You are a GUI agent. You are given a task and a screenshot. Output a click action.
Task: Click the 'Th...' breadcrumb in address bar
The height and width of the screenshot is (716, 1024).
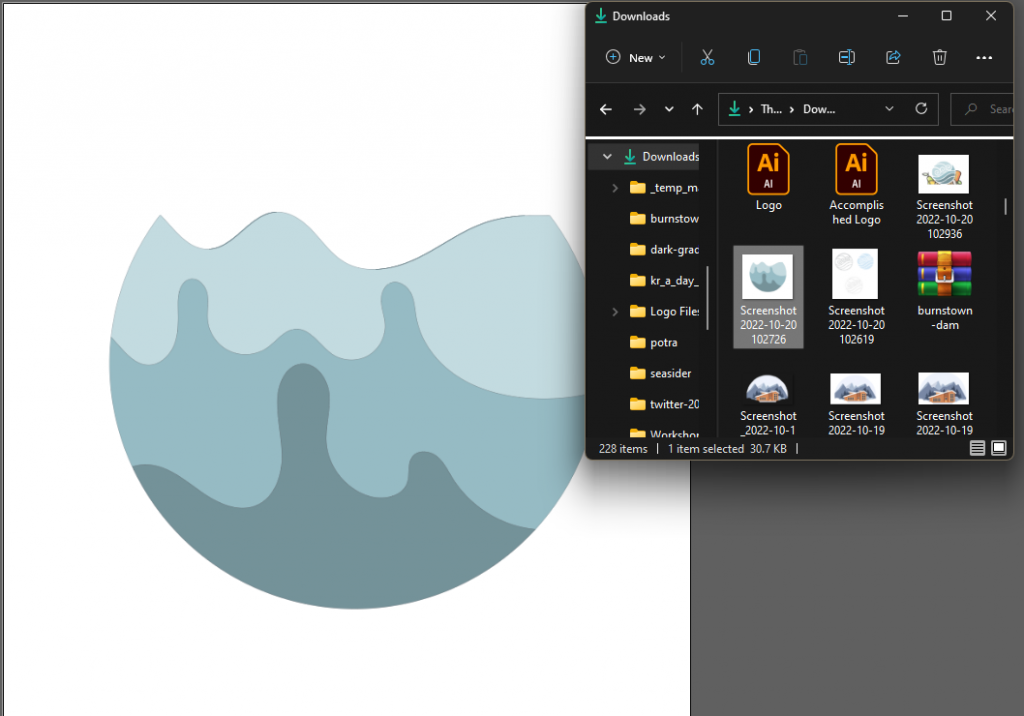pyautogui.click(x=771, y=109)
